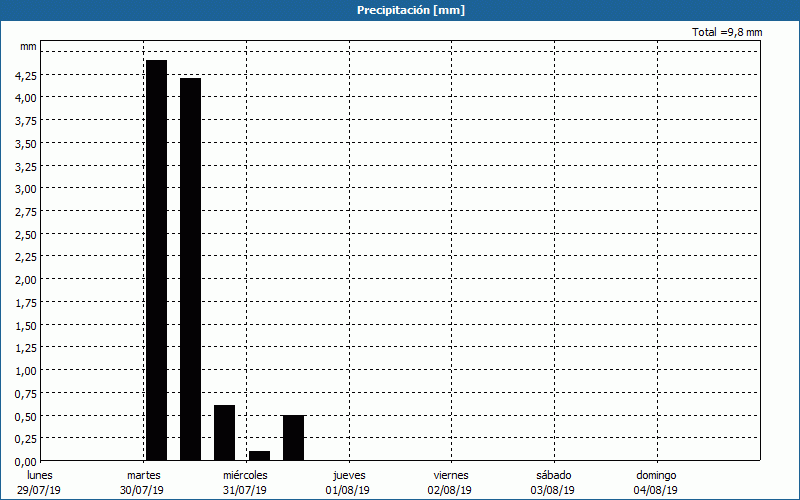The image size is (800, 500).
Task: Click the 3,50 y-axis value
Action: [26, 144]
